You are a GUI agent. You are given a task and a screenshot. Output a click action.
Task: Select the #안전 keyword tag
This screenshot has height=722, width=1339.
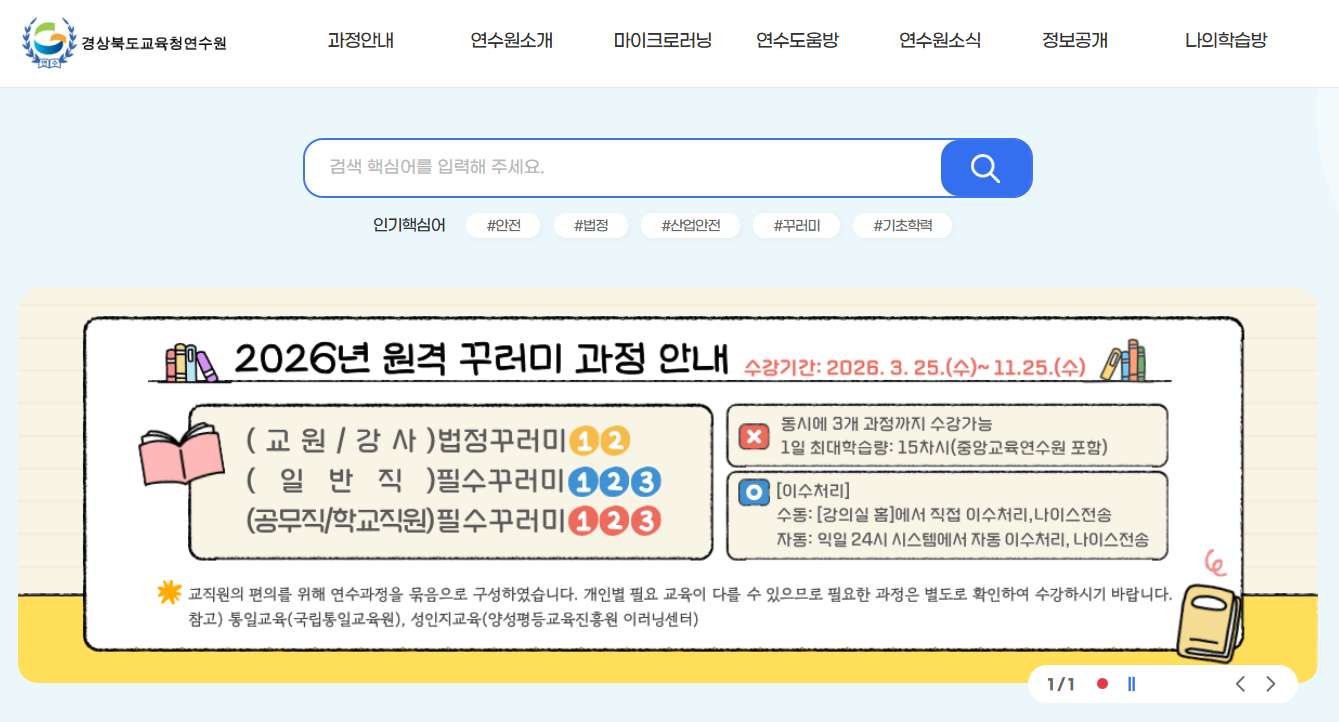[503, 226]
